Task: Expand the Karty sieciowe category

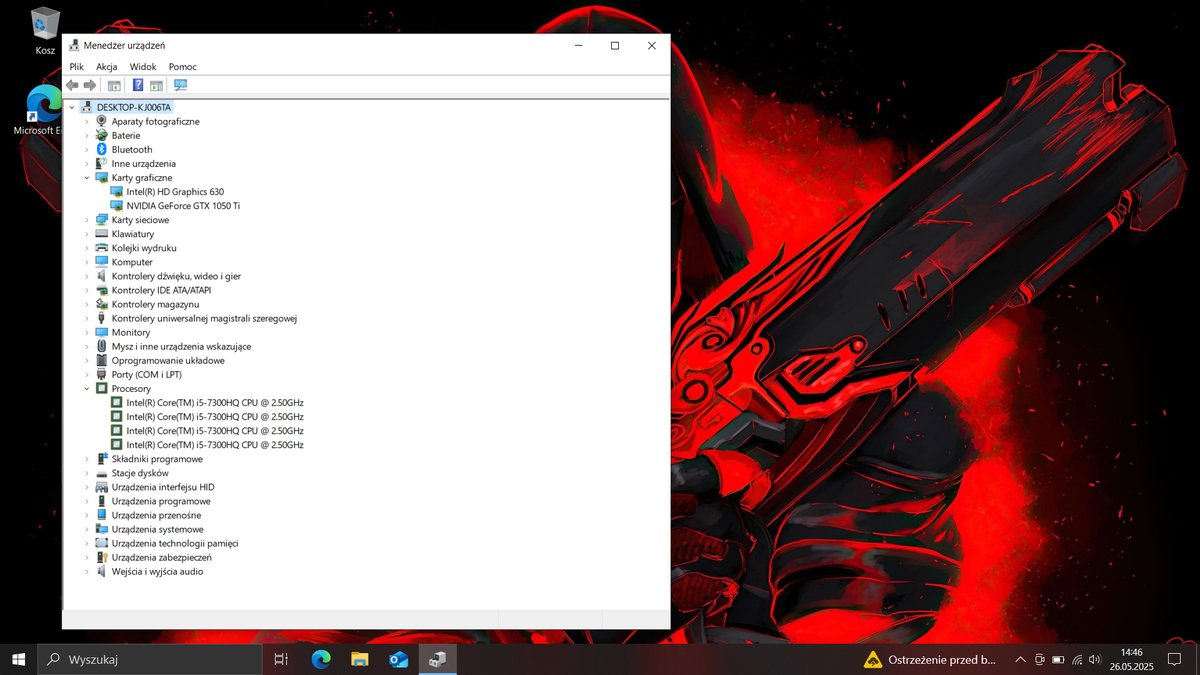Action: 87,220
